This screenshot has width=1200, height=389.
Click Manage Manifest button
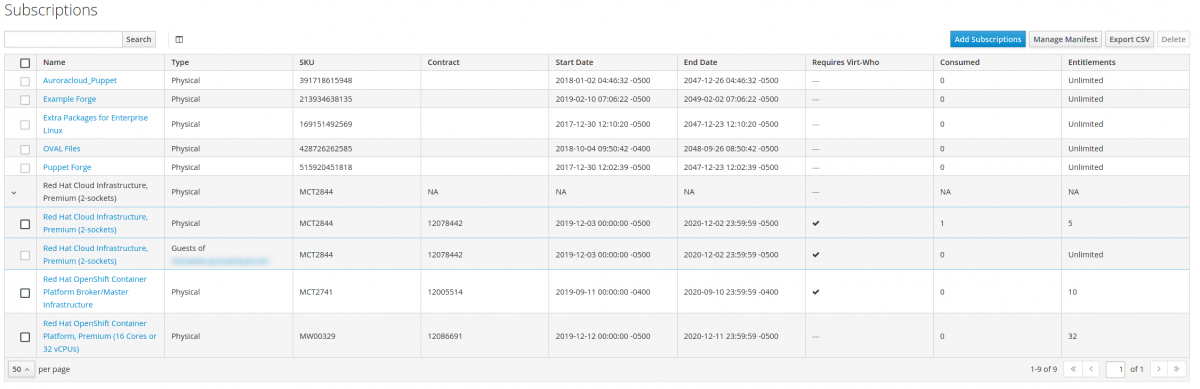pyautogui.click(x=1065, y=39)
